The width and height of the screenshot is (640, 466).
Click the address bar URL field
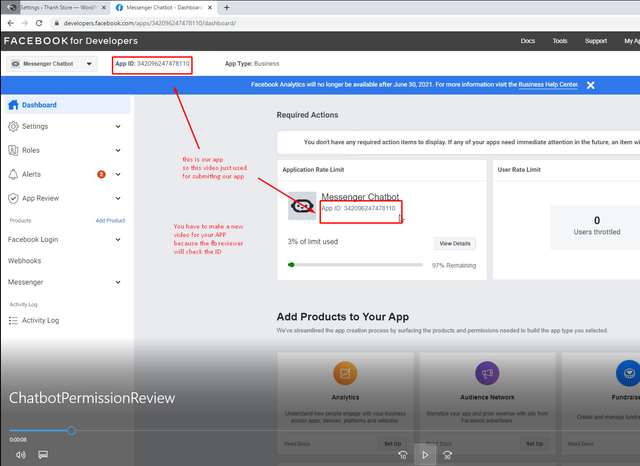(x=150, y=23)
